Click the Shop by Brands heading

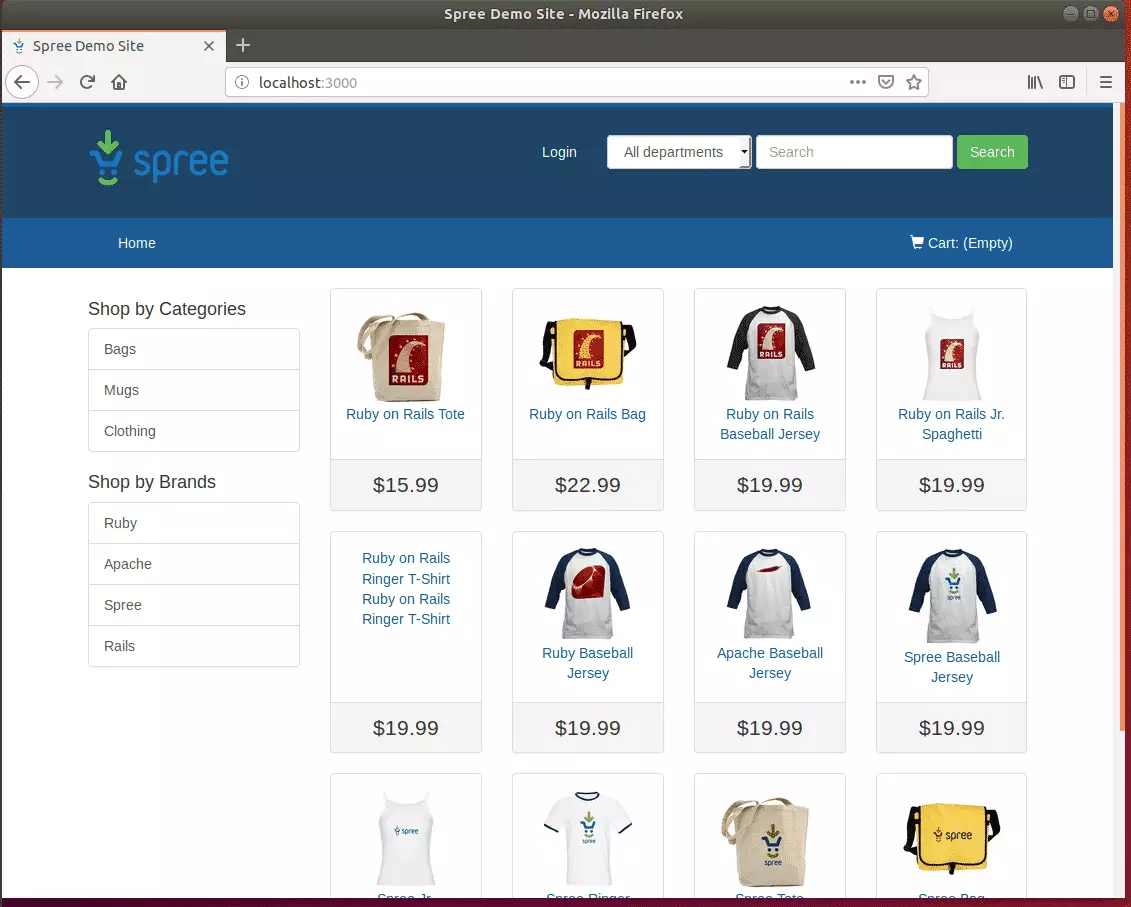coord(151,482)
